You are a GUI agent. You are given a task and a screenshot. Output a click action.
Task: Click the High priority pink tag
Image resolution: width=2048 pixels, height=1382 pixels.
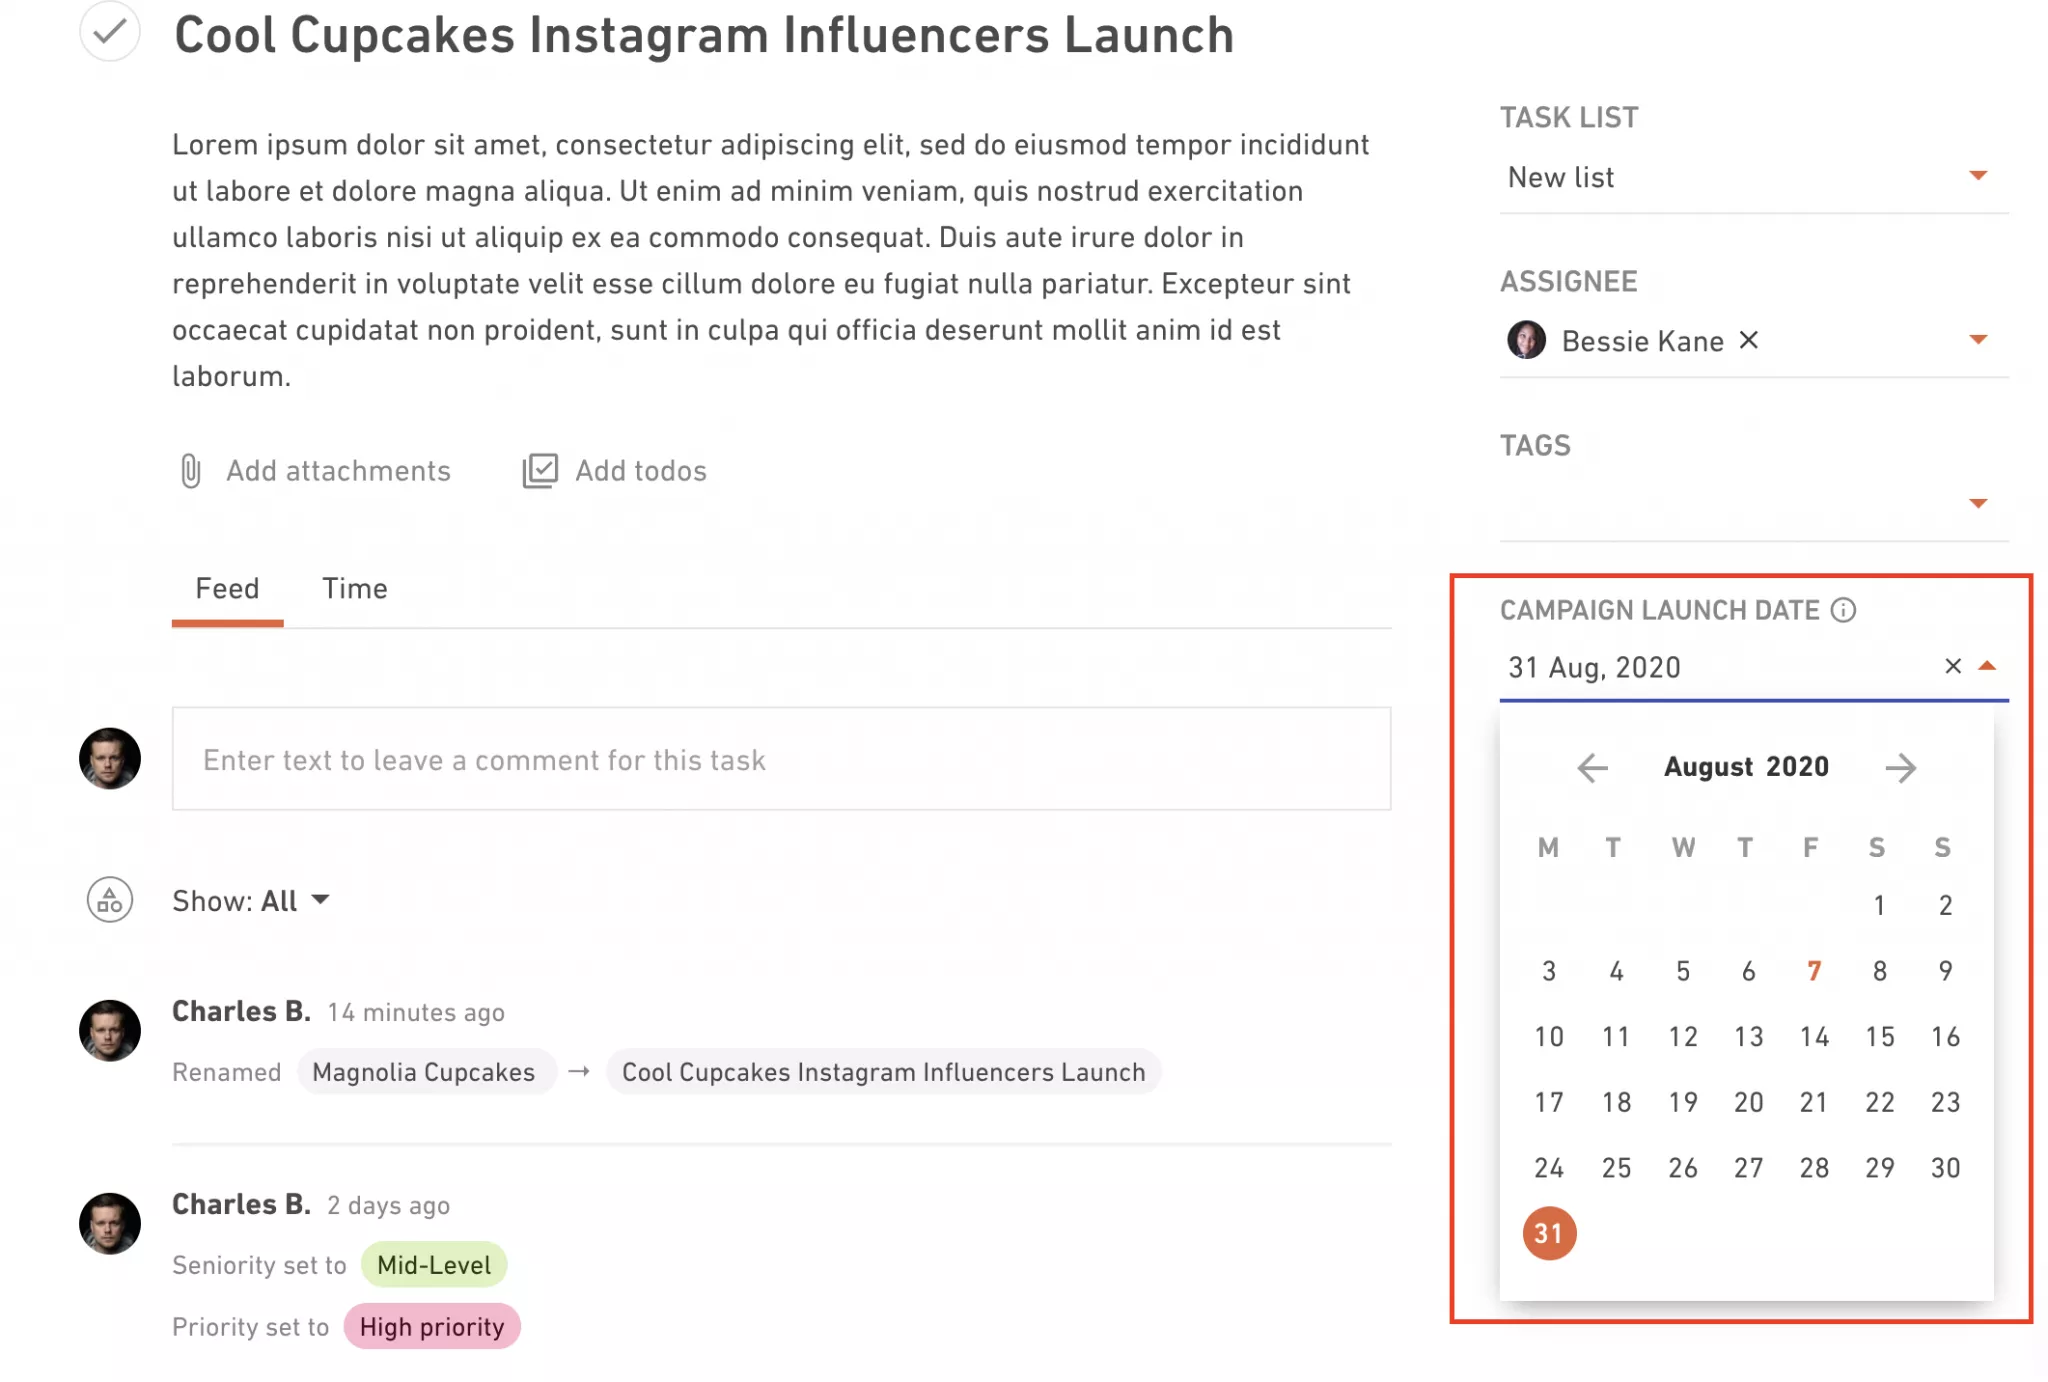[432, 1326]
